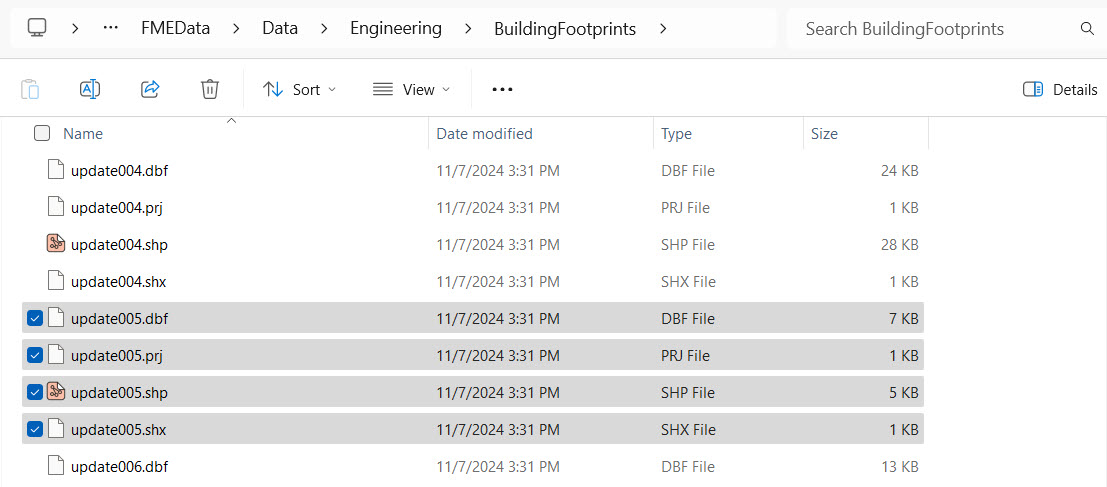Select the update004.shp file icon

tap(56, 244)
